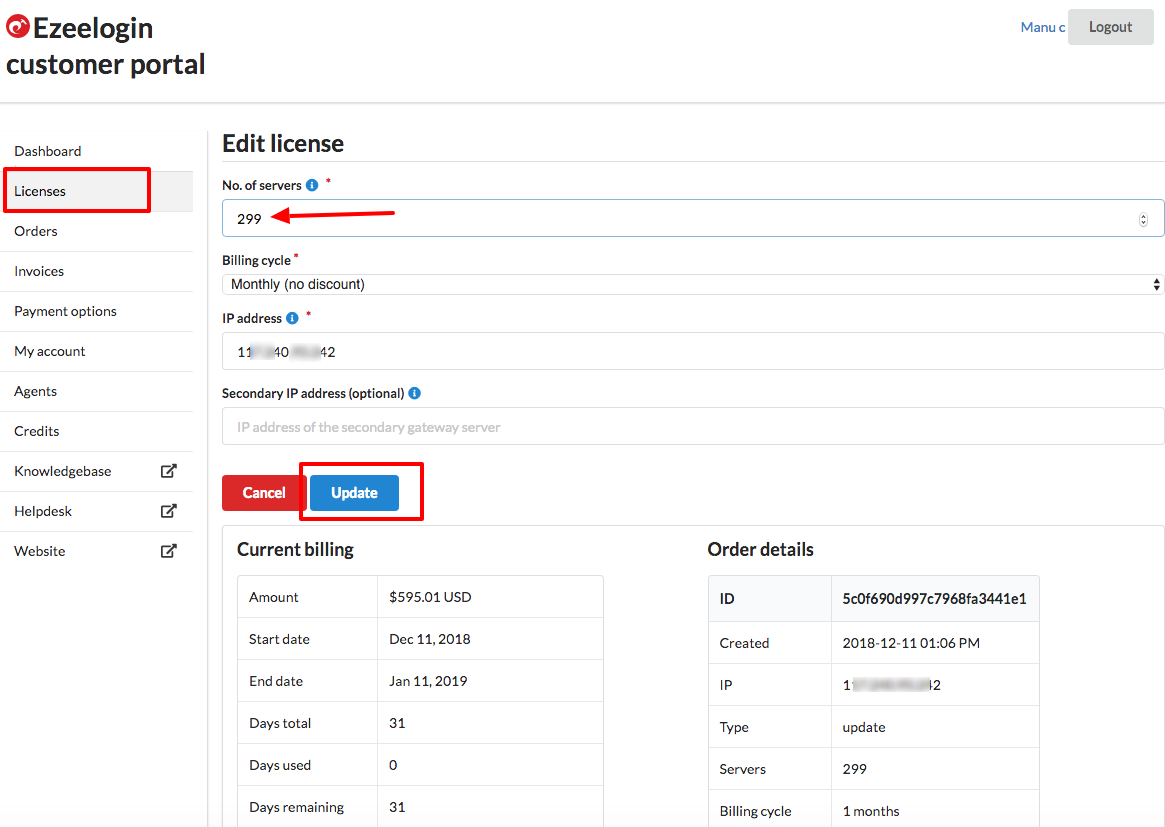Click the Update button
This screenshot has width=1165, height=827.
click(x=354, y=493)
